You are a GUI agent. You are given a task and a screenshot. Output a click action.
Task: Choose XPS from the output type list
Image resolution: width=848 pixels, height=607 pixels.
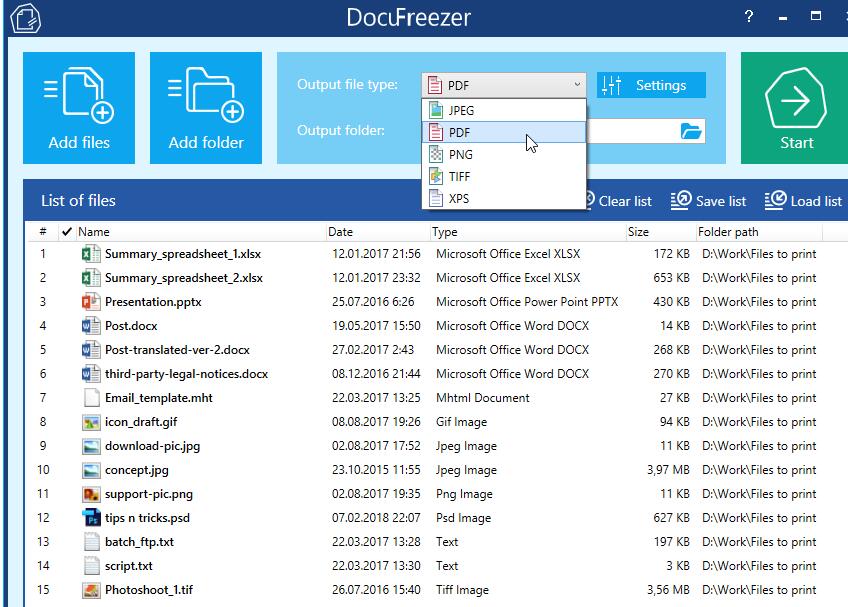pos(504,199)
